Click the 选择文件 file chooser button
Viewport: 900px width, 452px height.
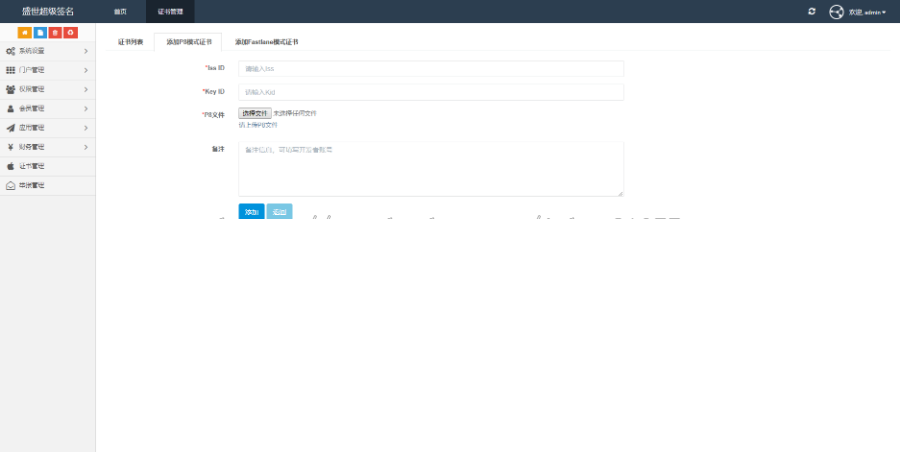(255, 114)
